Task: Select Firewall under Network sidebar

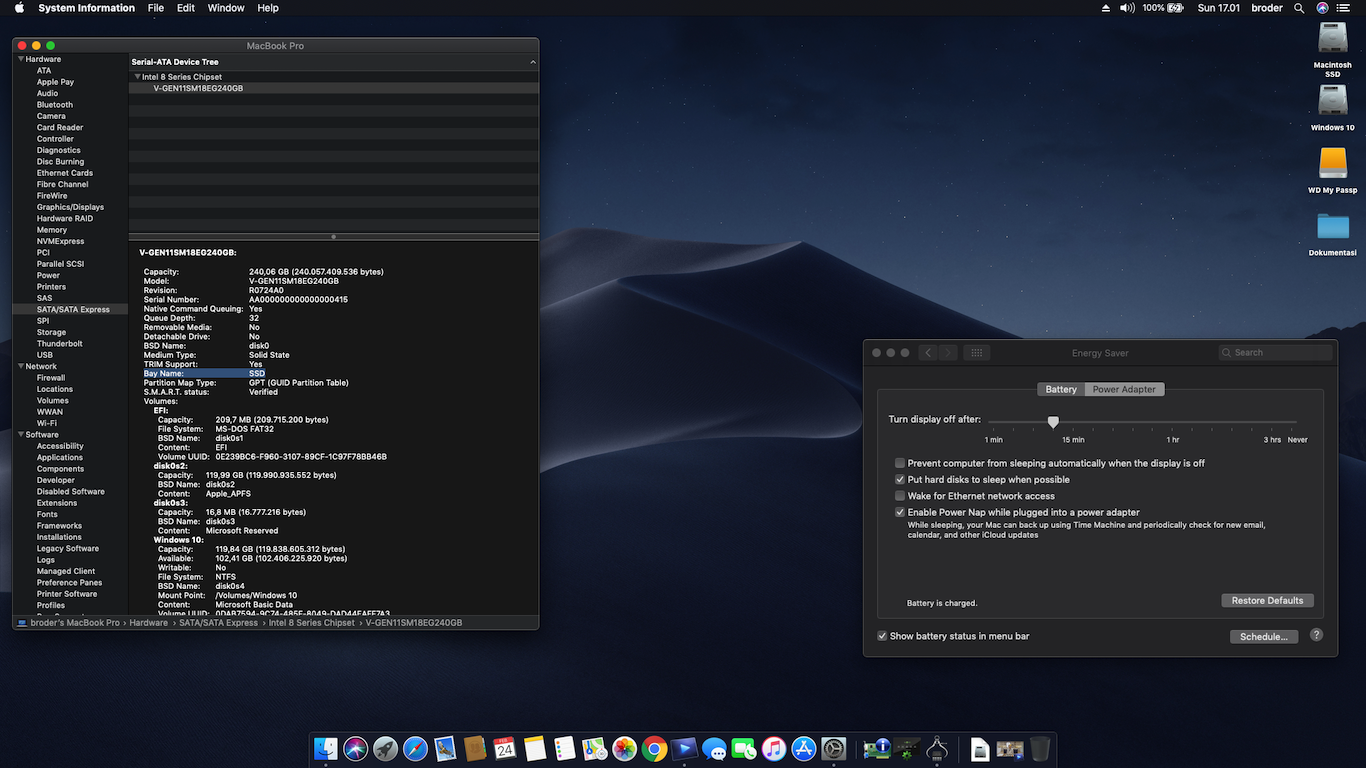Action: pos(51,378)
